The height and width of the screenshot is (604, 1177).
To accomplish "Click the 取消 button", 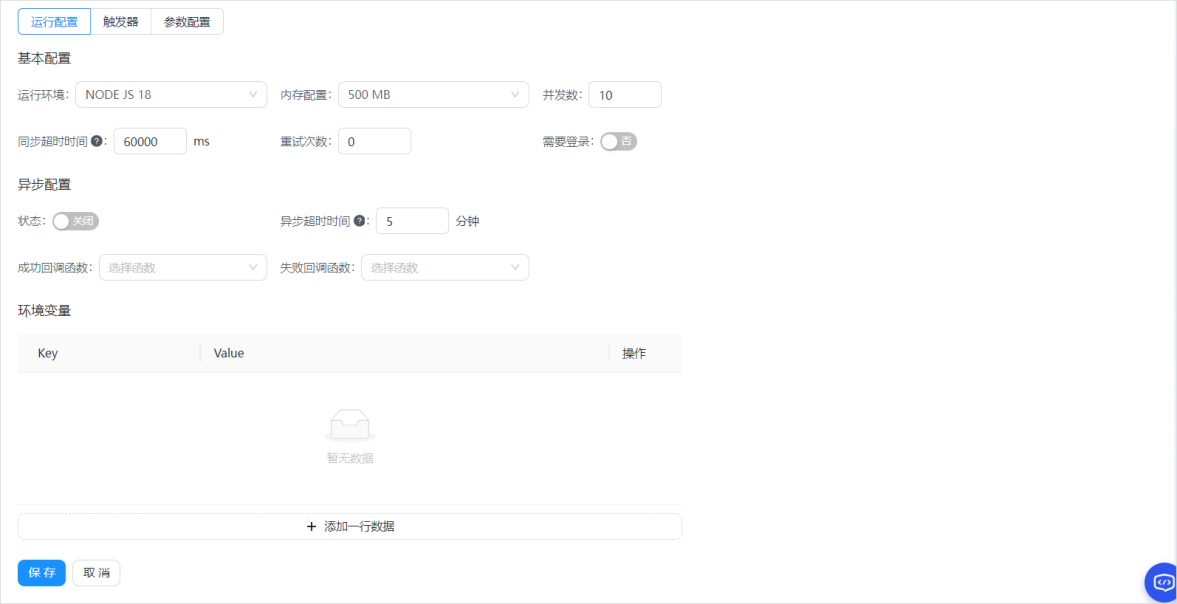I will [96, 572].
